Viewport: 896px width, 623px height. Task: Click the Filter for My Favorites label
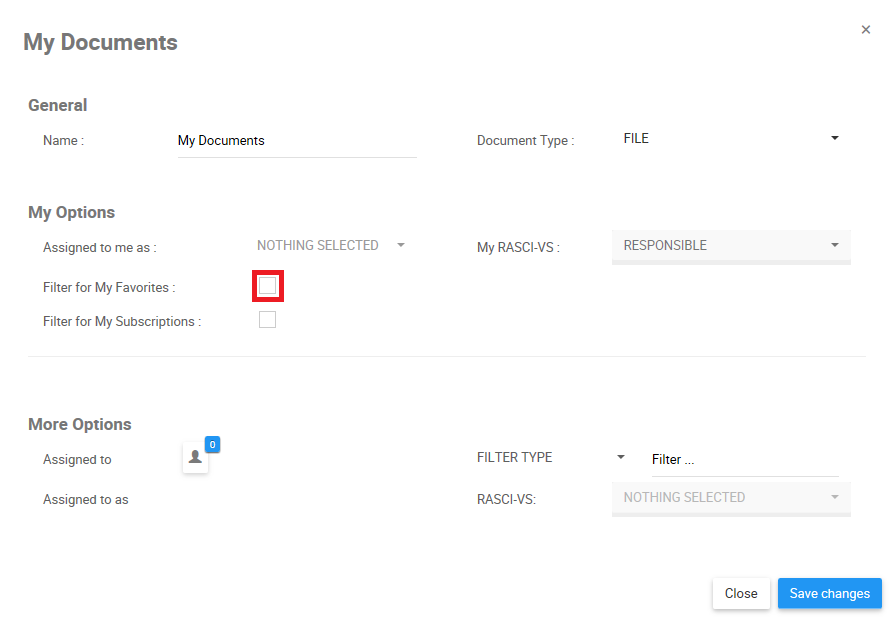109,288
